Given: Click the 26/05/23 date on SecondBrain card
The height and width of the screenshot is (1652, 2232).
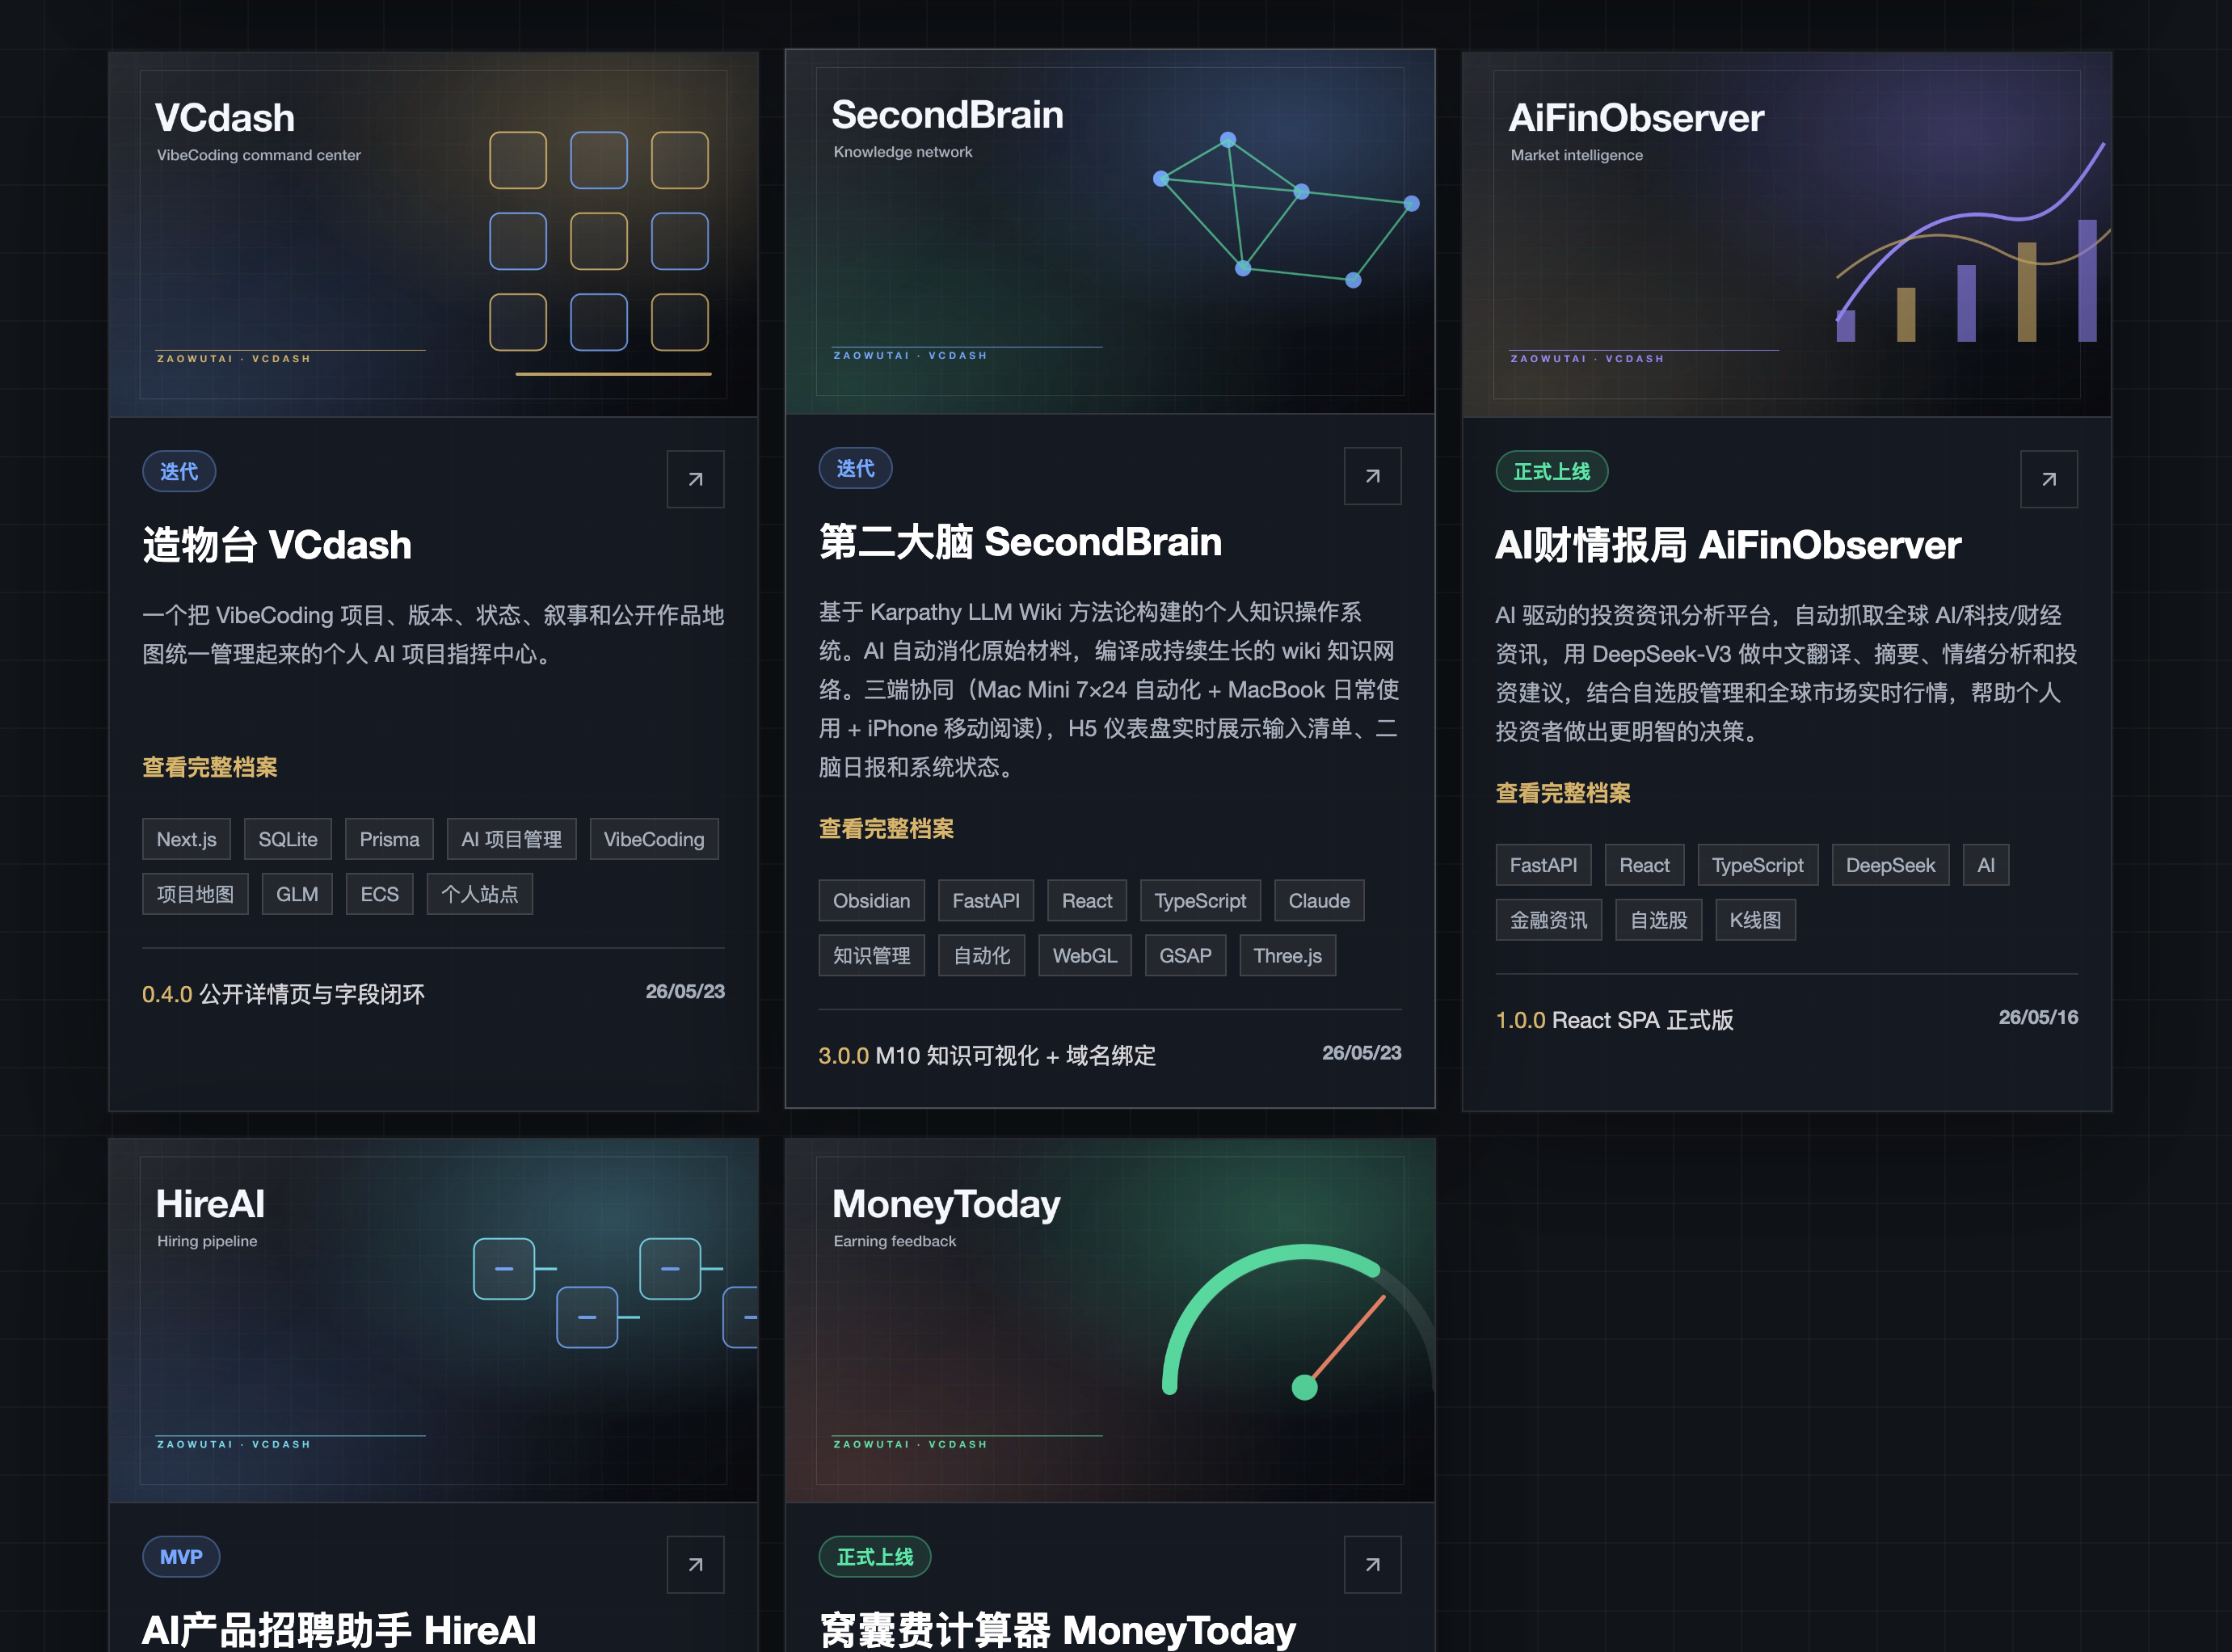Looking at the screenshot, I should click(x=1361, y=1053).
